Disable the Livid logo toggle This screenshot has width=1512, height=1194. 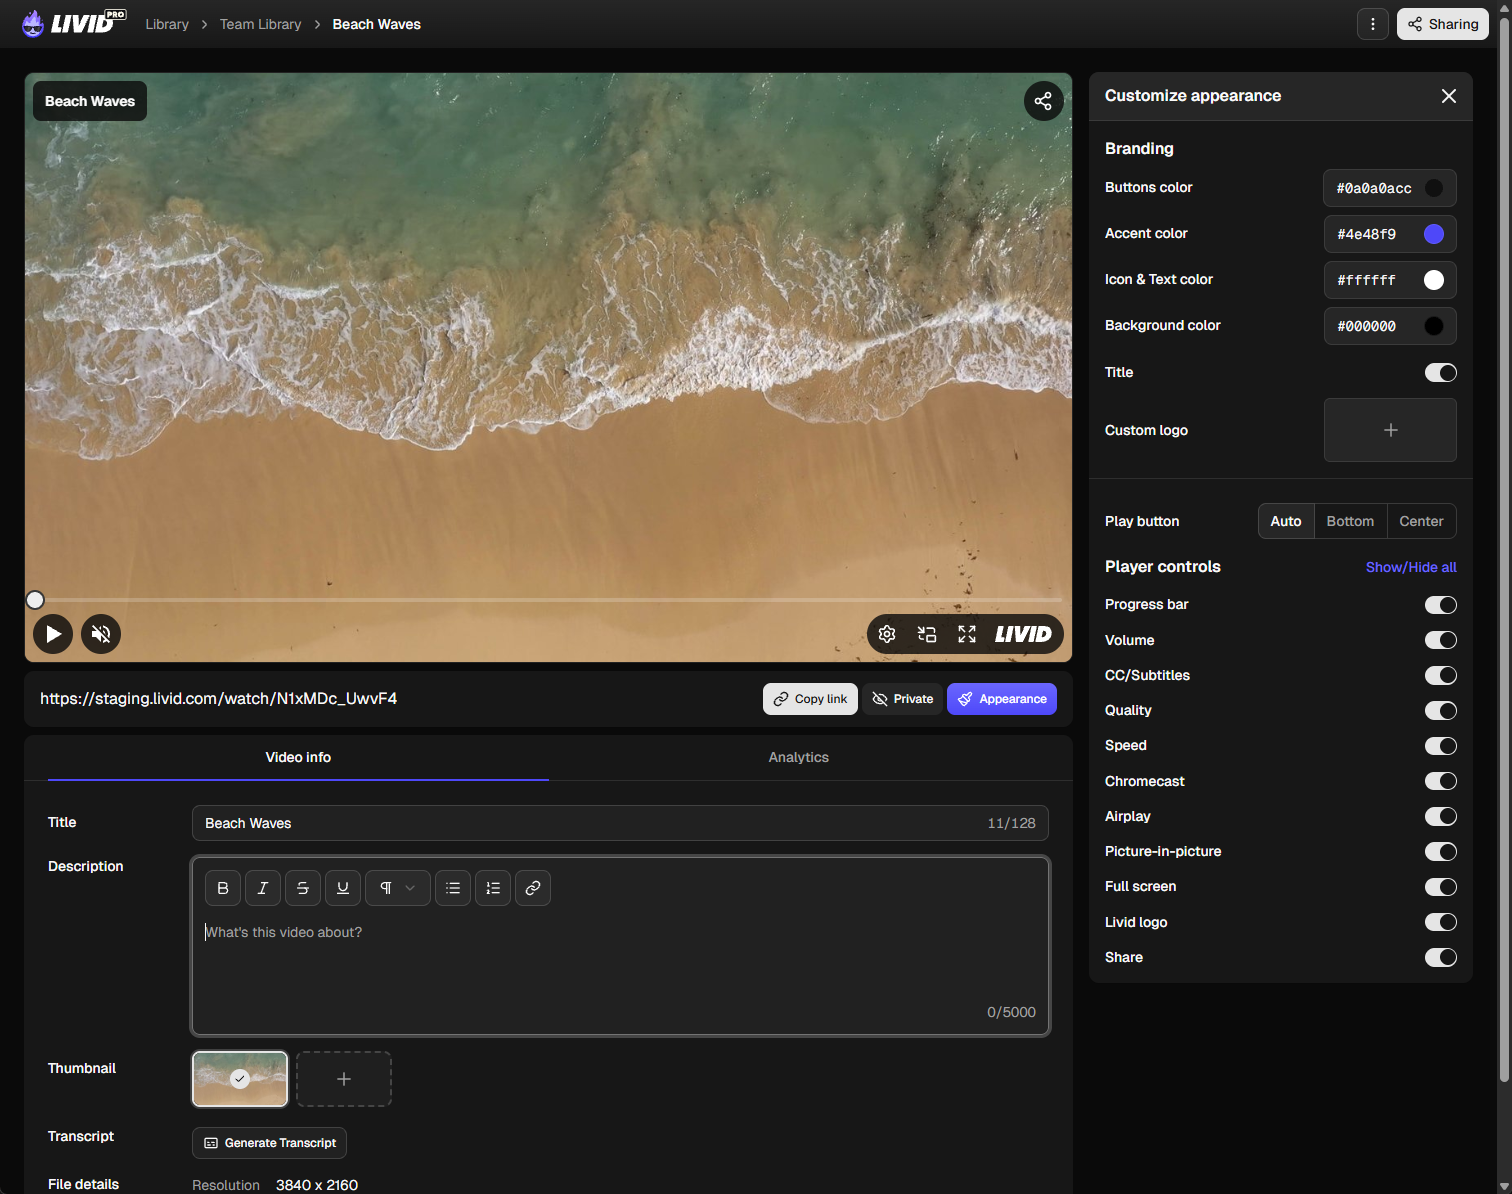1440,922
